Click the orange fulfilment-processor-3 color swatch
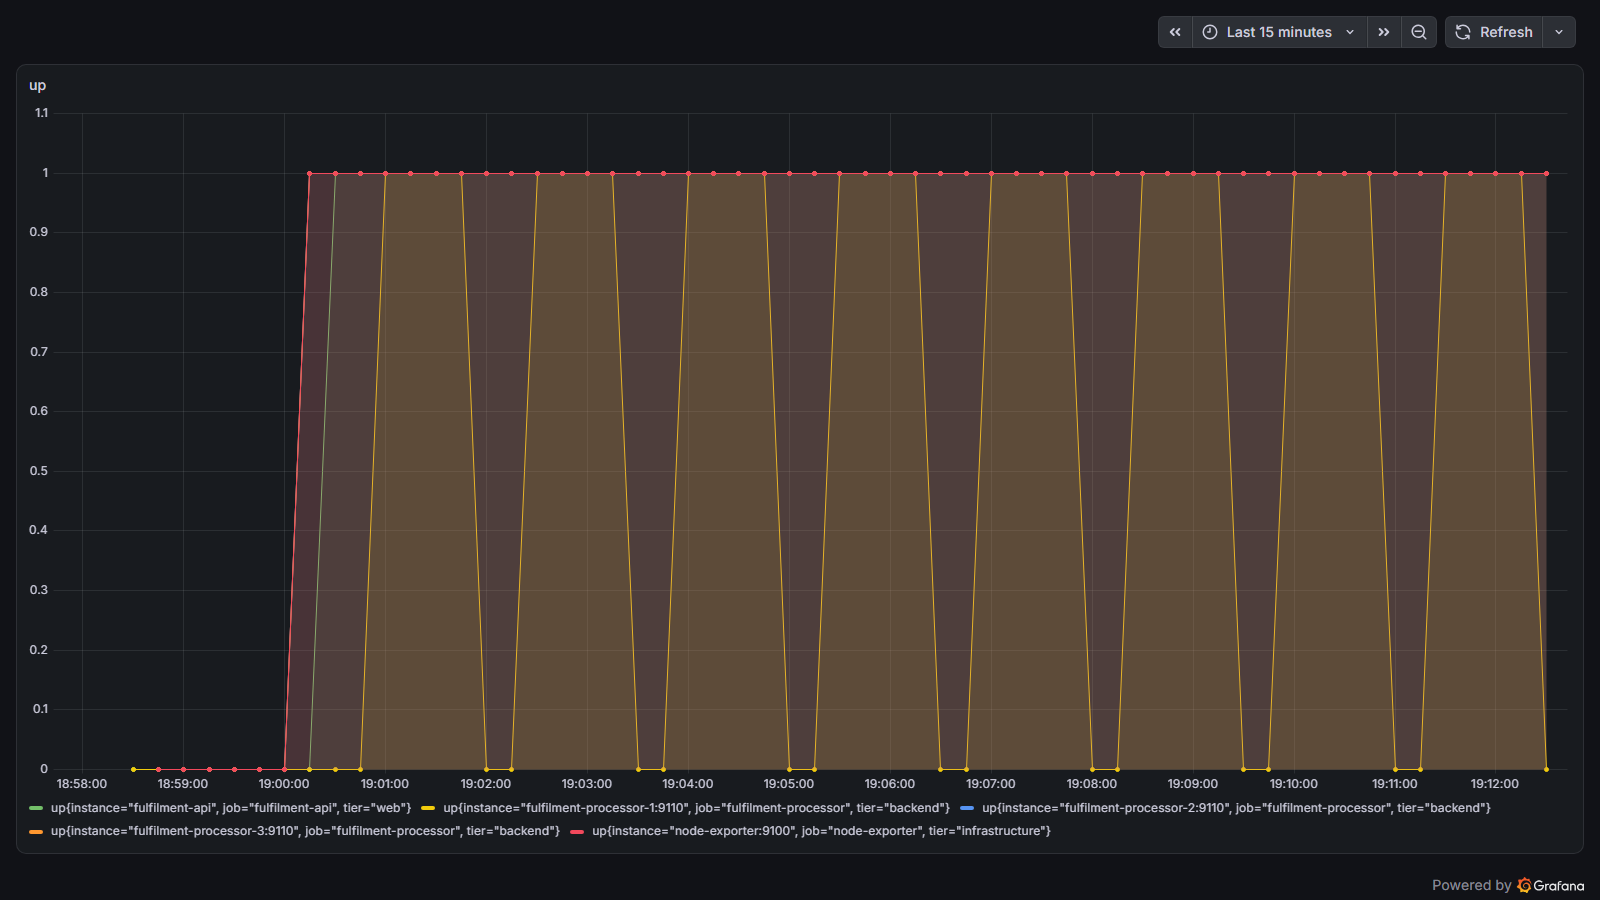The image size is (1600, 900). pos(36,831)
